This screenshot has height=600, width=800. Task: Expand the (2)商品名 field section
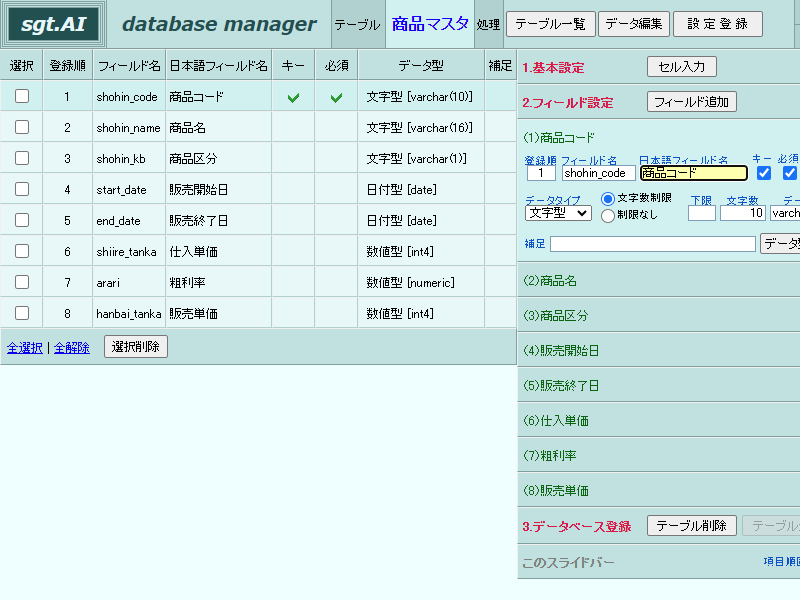coord(659,281)
